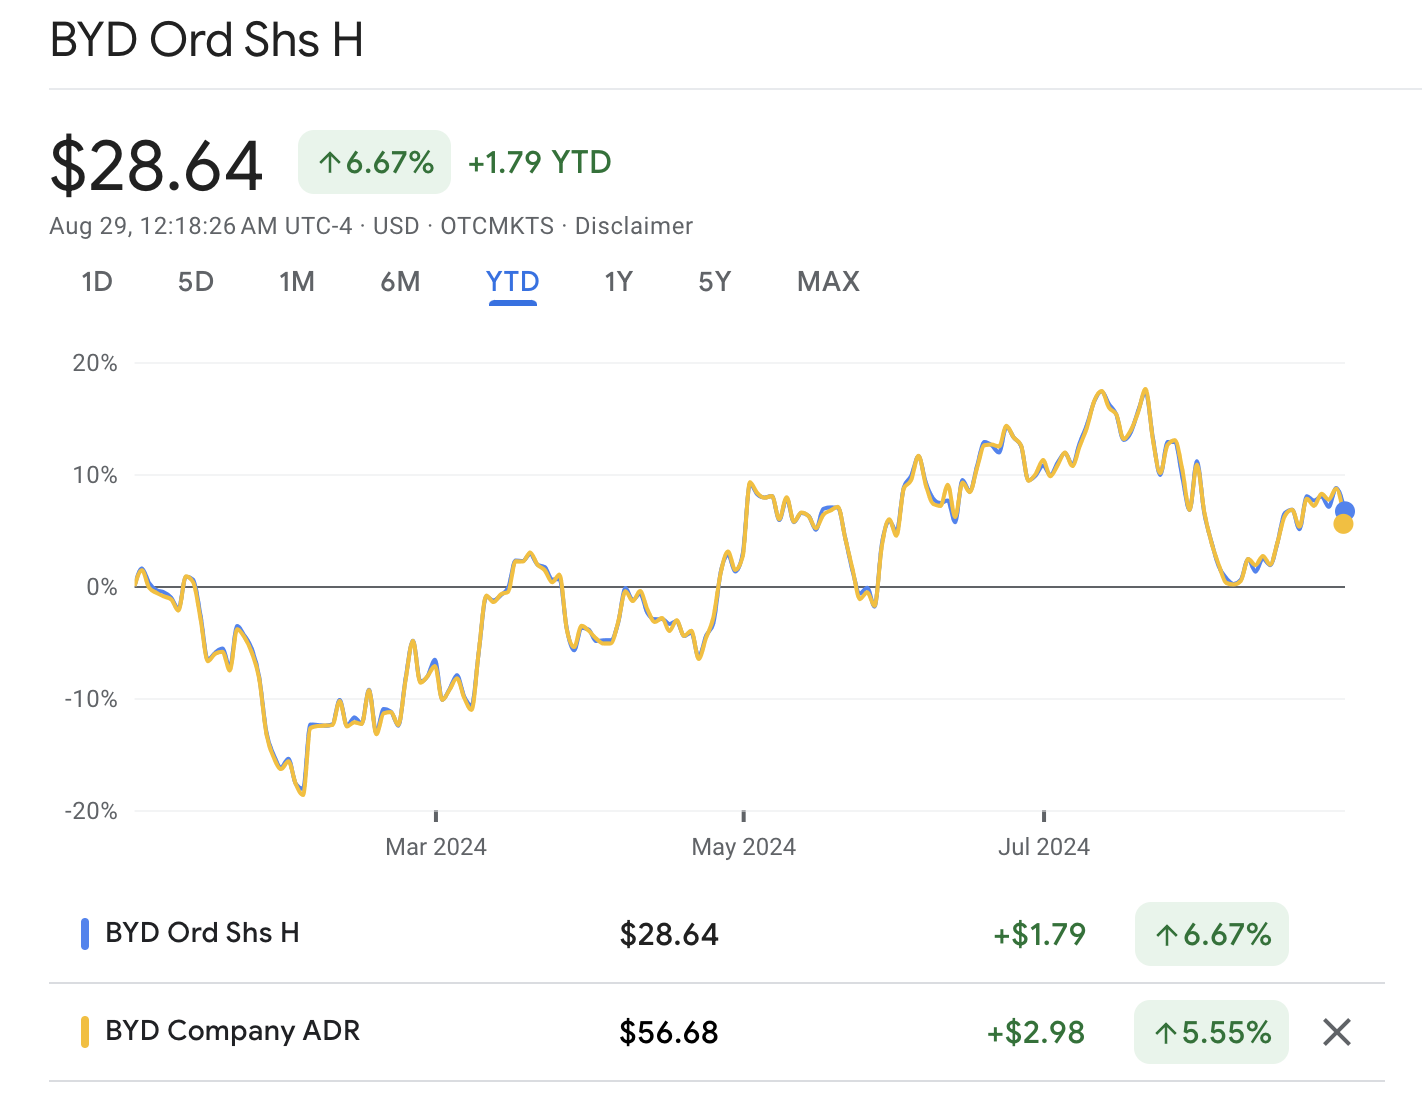Click the OTCMKTS exchange label
The image size is (1422, 1100).
(x=497, y=226)
